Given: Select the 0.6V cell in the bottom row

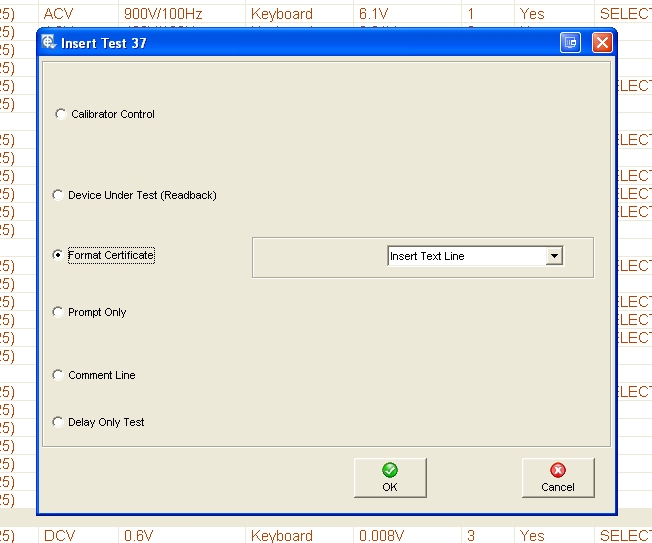Looking at the screenshot, I should 139,535.
